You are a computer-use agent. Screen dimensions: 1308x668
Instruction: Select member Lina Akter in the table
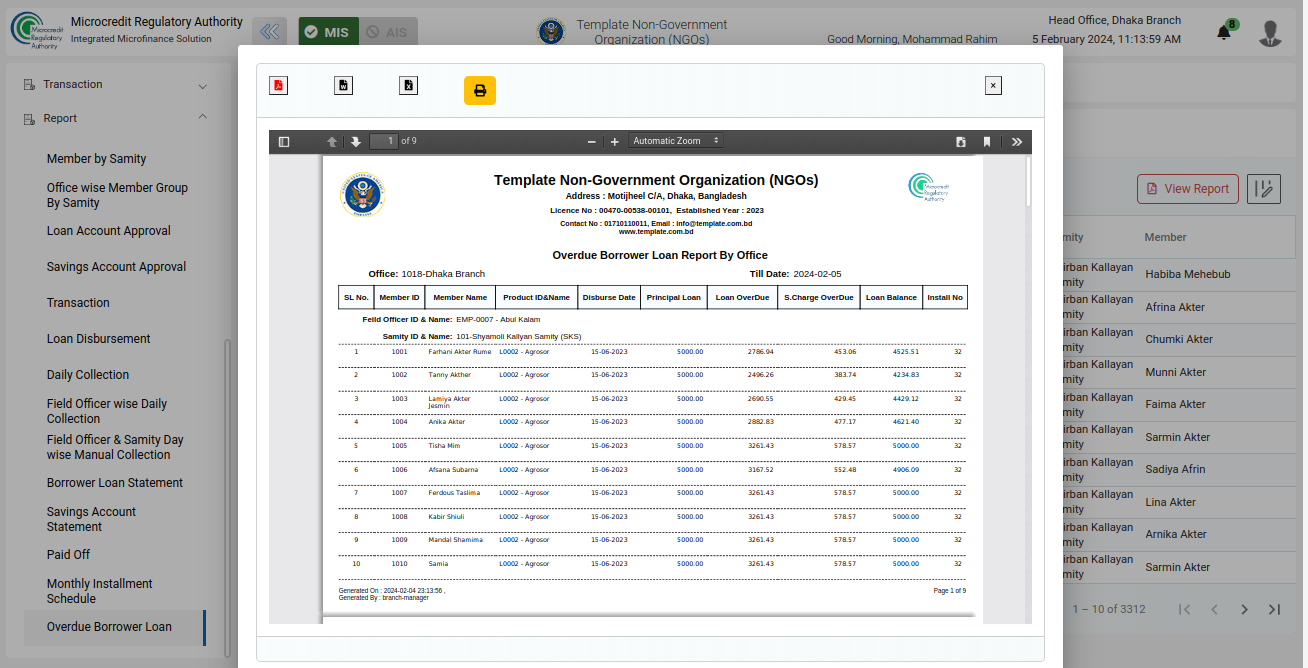tap(1171, 502)
